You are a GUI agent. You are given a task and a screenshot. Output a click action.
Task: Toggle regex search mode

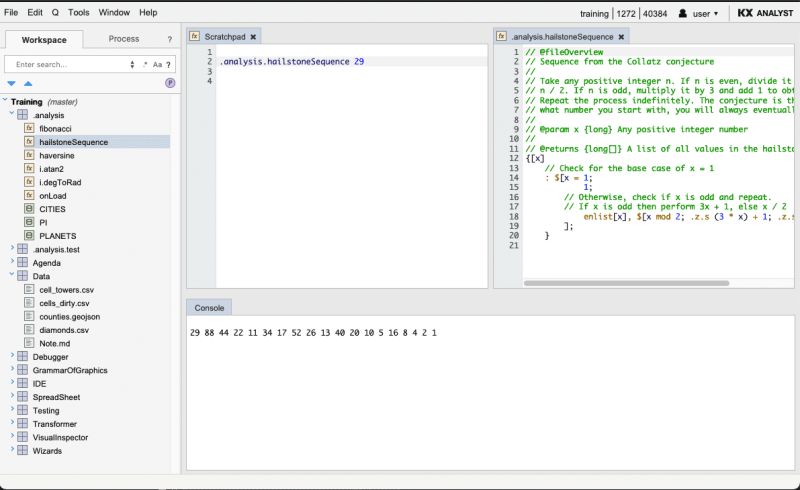pyautogui.click(x=145, y=65)
